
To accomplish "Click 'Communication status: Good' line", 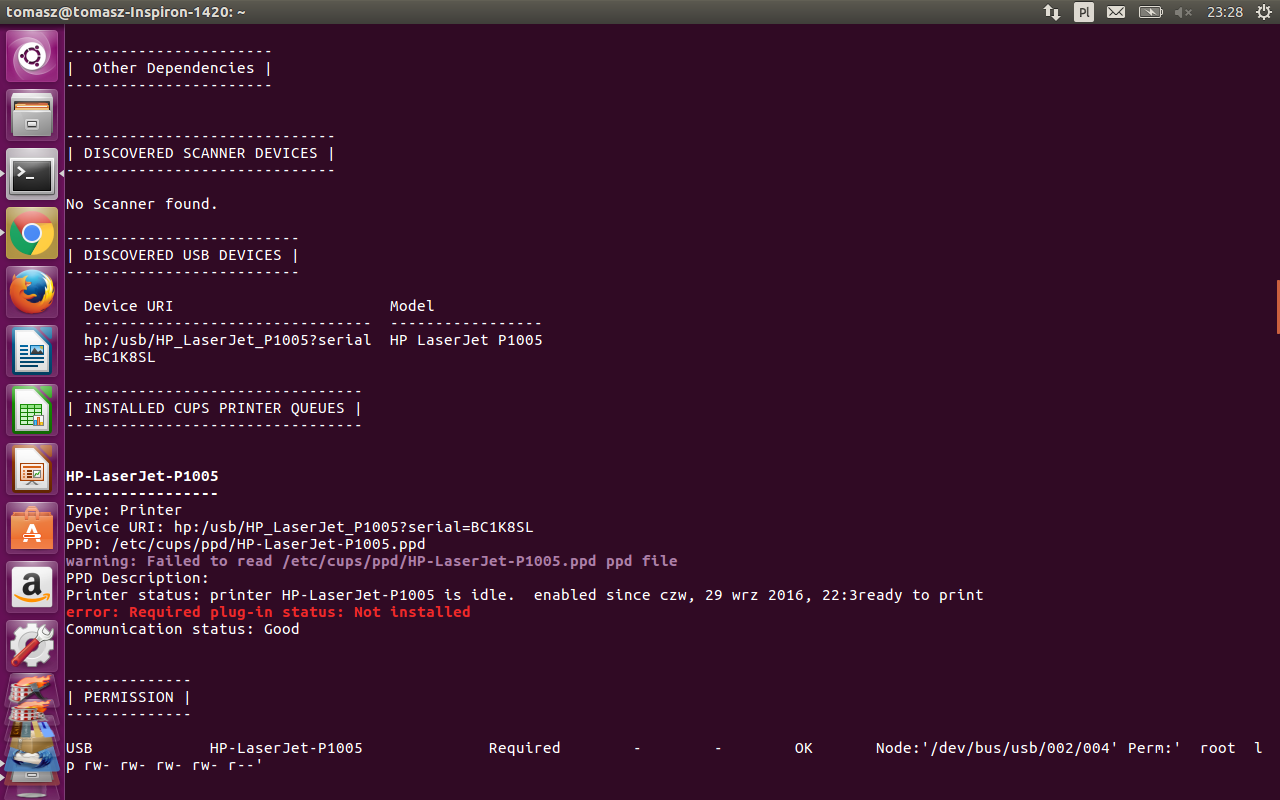I will (183, 629).
